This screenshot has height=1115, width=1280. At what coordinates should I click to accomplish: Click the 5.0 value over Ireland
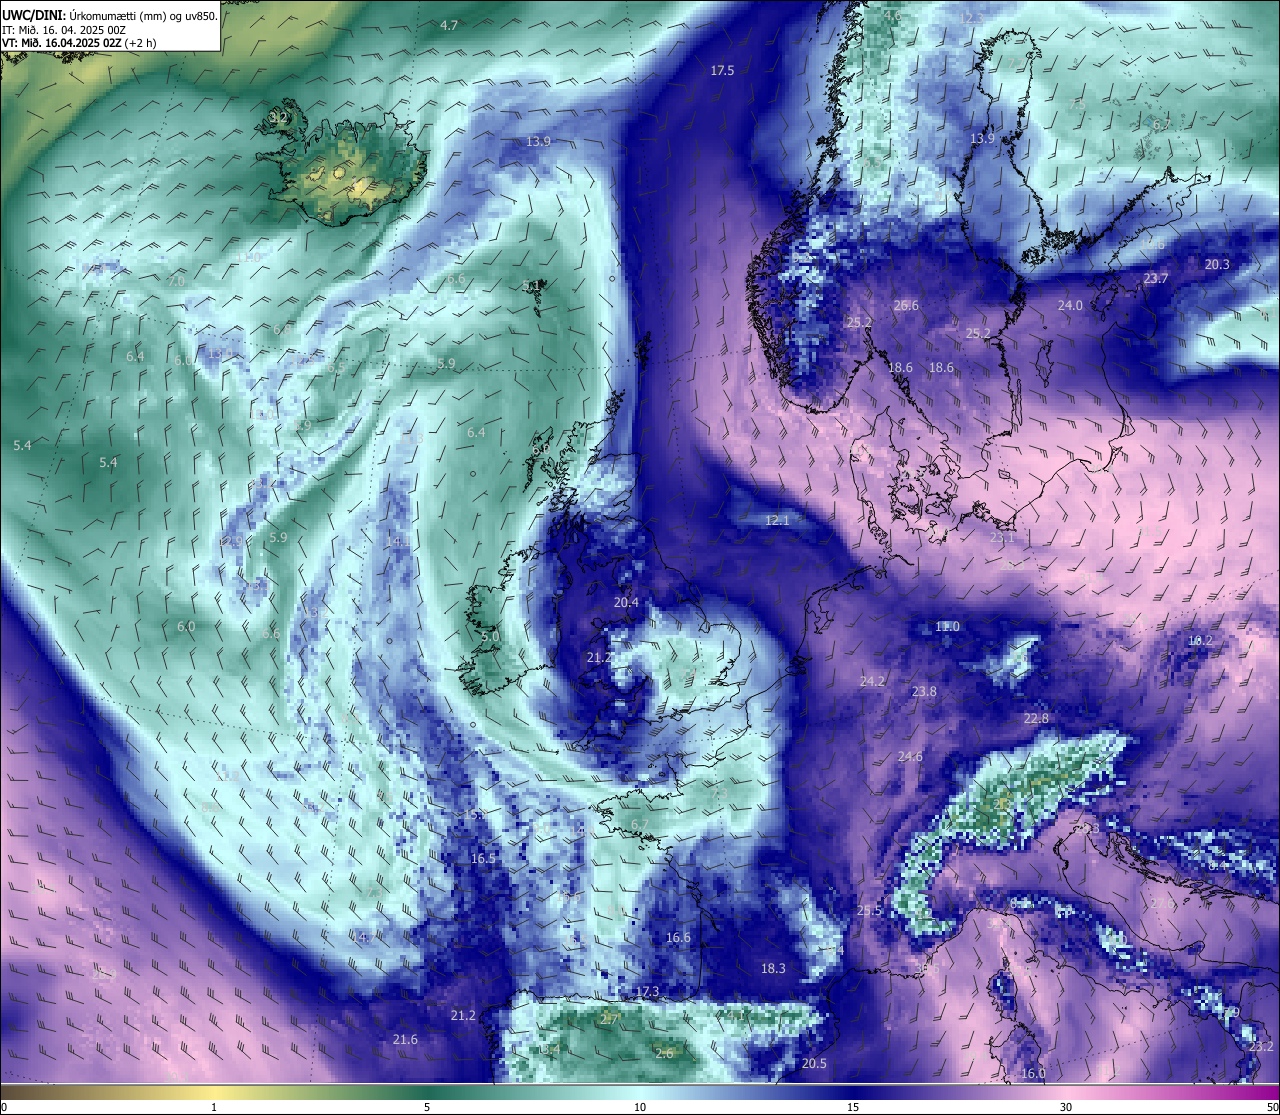pyautogui.click(x=490, y=636)
